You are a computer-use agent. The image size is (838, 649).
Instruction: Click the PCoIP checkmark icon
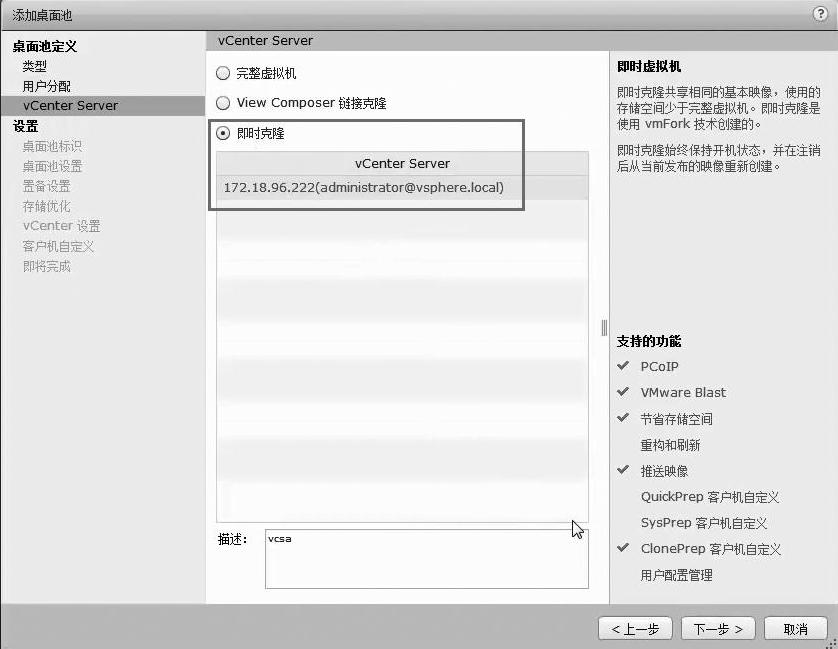[x=623, y=366]
